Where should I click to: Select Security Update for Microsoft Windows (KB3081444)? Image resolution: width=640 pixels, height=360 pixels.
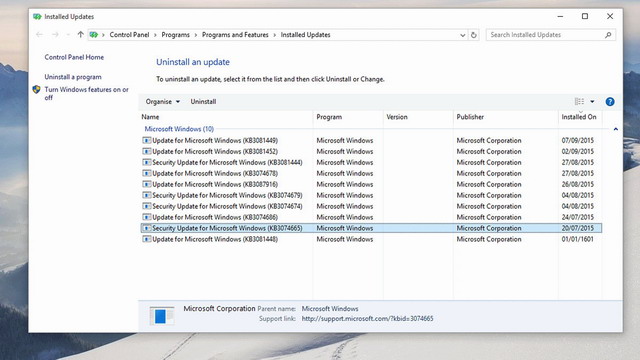(x=227, y=162)
